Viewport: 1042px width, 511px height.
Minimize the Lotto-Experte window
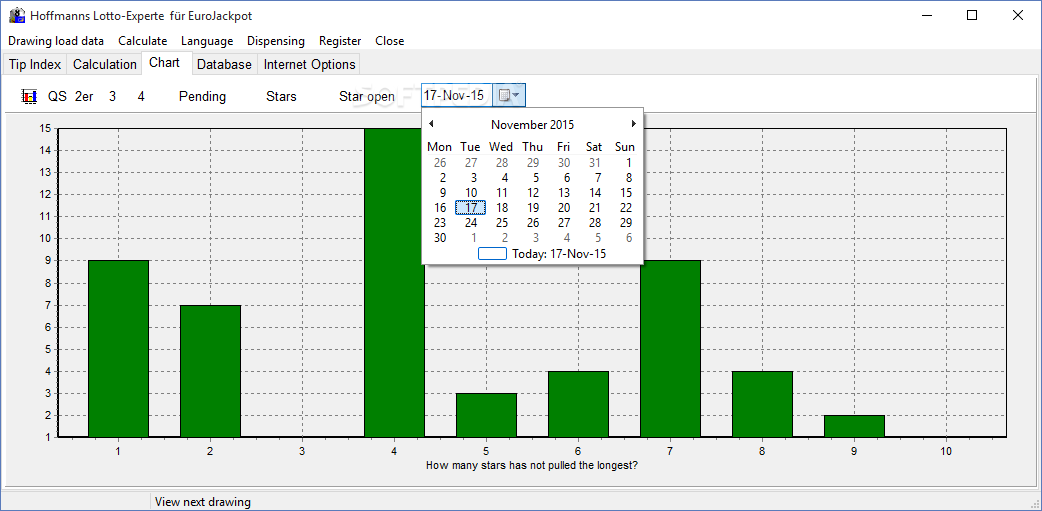[x=926, y=16]
